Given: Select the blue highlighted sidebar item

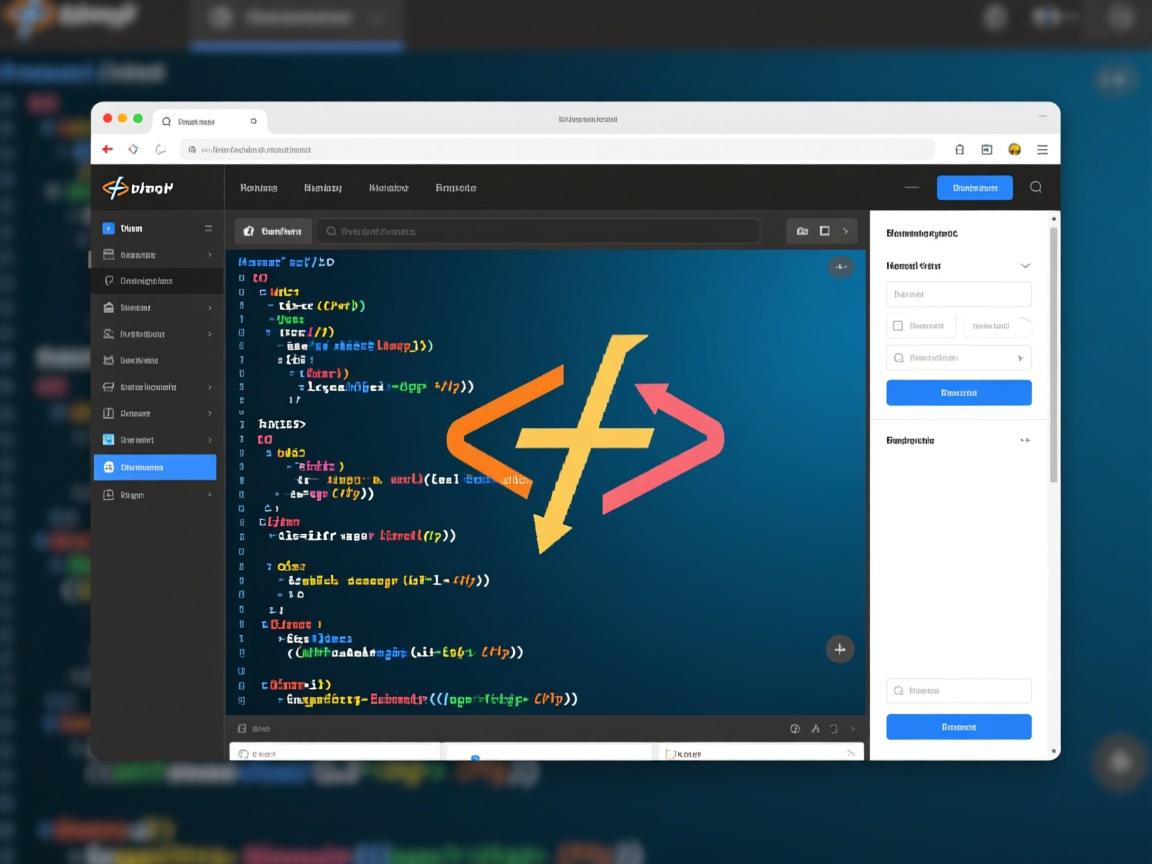Looking at the screenshot, I should click(155, 467).
